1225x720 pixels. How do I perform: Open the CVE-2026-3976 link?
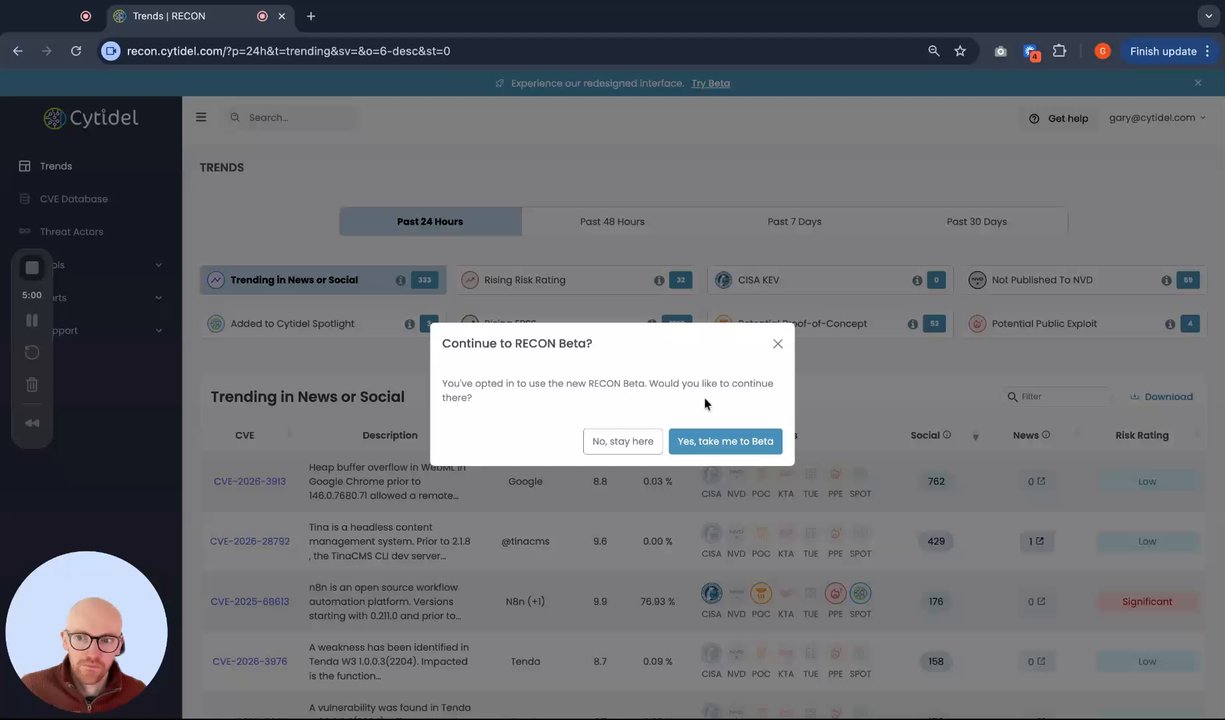[x=250, y=662]
